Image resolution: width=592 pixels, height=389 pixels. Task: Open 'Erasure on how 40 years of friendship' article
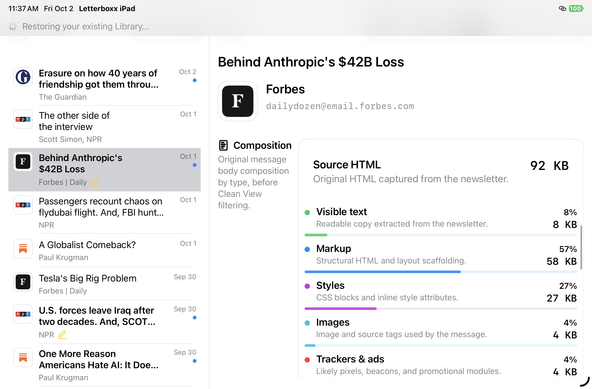[105, 85]
